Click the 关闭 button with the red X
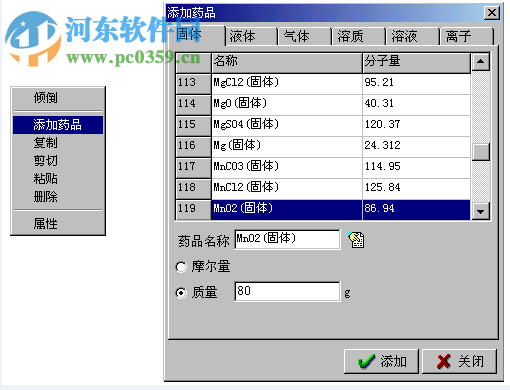The image size is (510, 390). coord(459,361)
